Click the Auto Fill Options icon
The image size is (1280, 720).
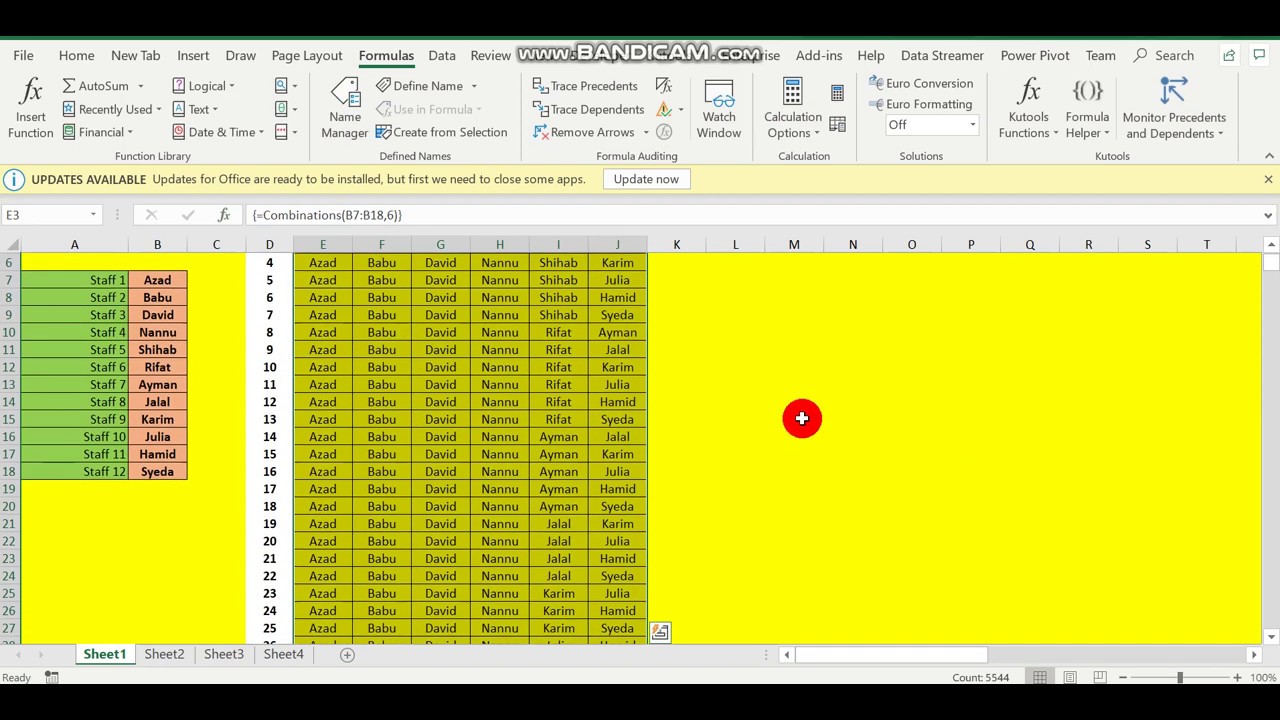660,632
